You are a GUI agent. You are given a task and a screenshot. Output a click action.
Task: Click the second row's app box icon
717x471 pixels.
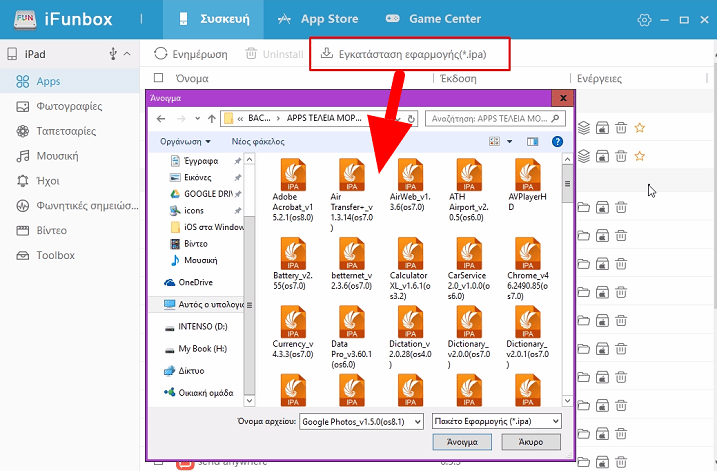pyautogui.click(x=602, y=156)
